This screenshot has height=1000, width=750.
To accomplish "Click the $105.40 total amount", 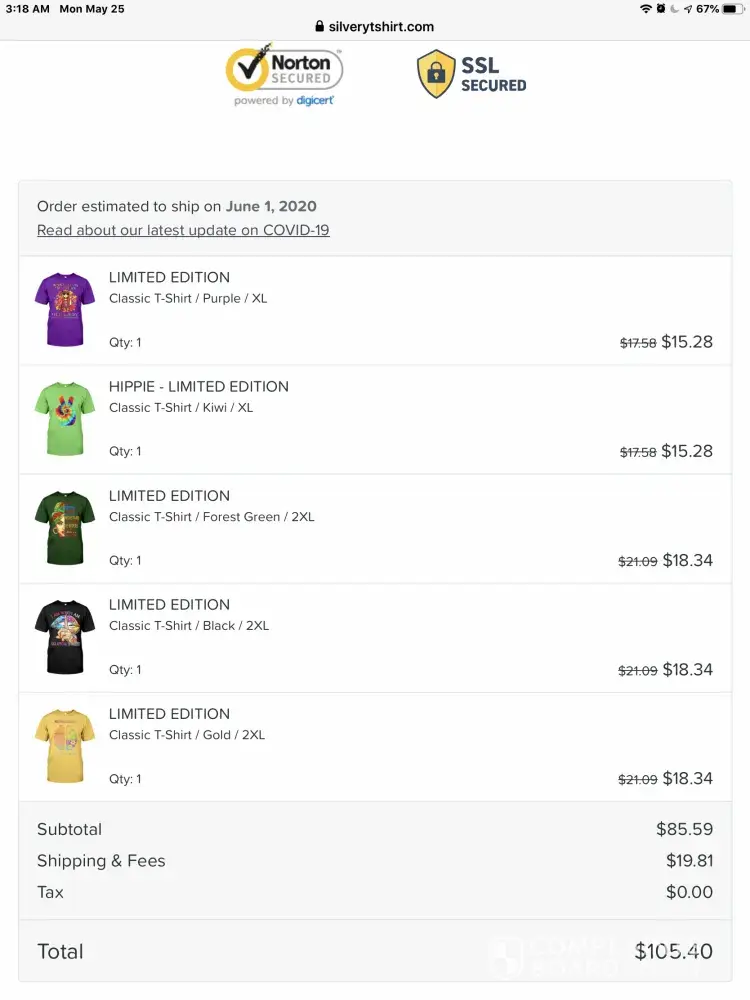I will [673, 951].
